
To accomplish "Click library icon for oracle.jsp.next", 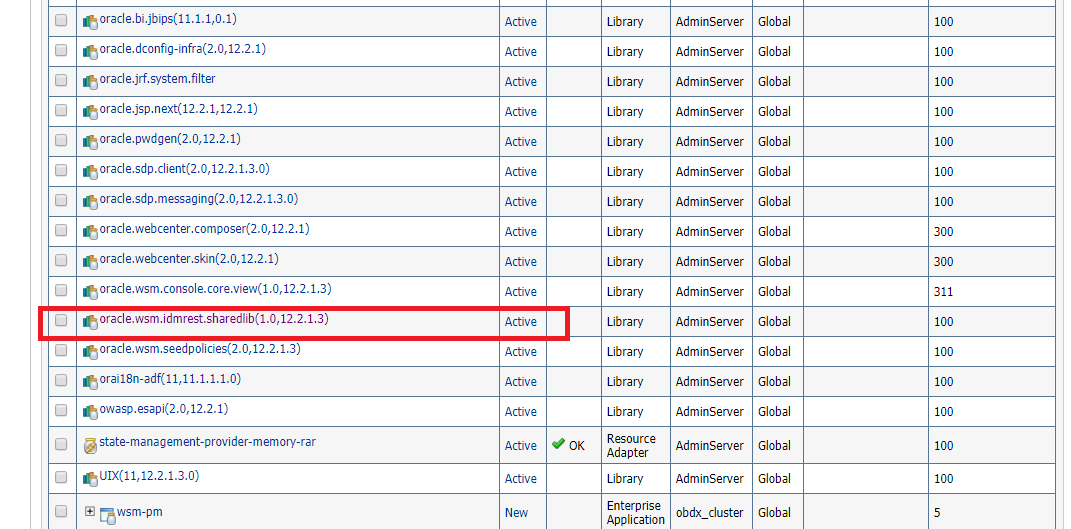I will pyautogui.click(x=90, y=112).
